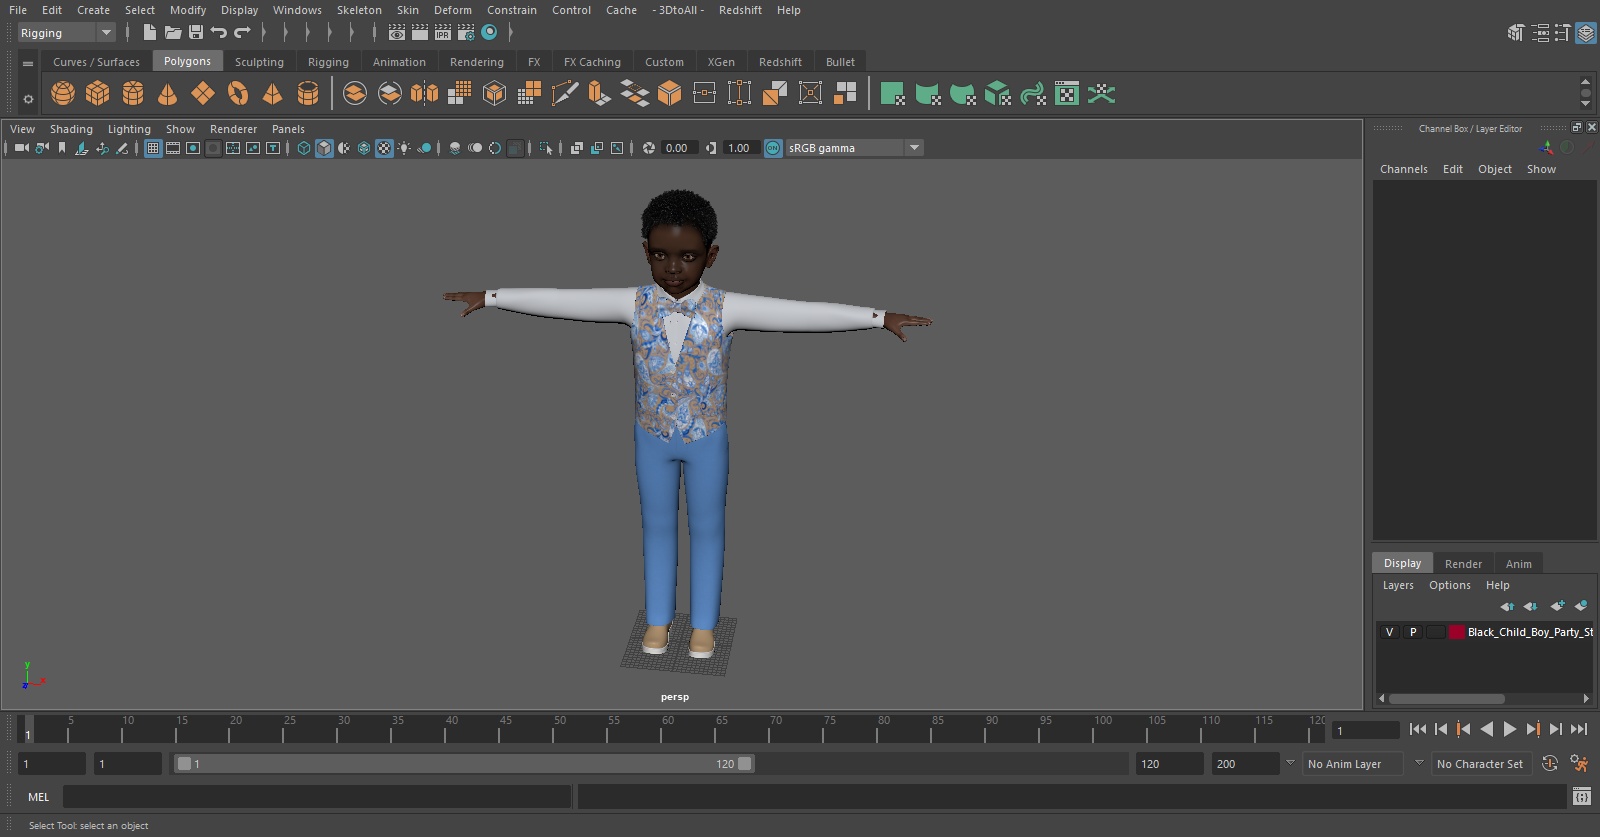The image size is (1600, 837).
Task: Click the save scene icon
Action: tap(196, 33)
